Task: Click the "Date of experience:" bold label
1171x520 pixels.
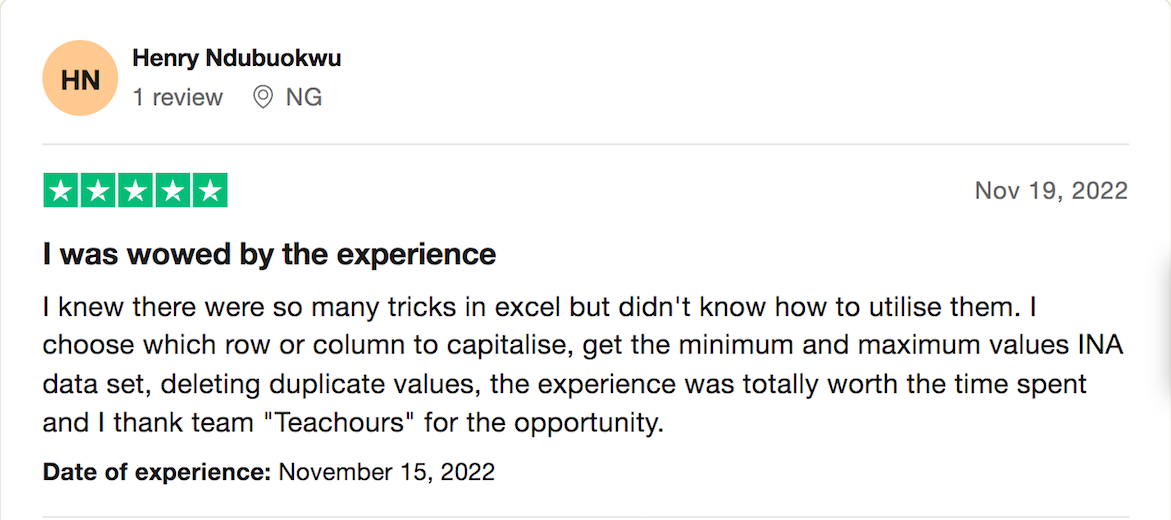Action: point(157,472)
